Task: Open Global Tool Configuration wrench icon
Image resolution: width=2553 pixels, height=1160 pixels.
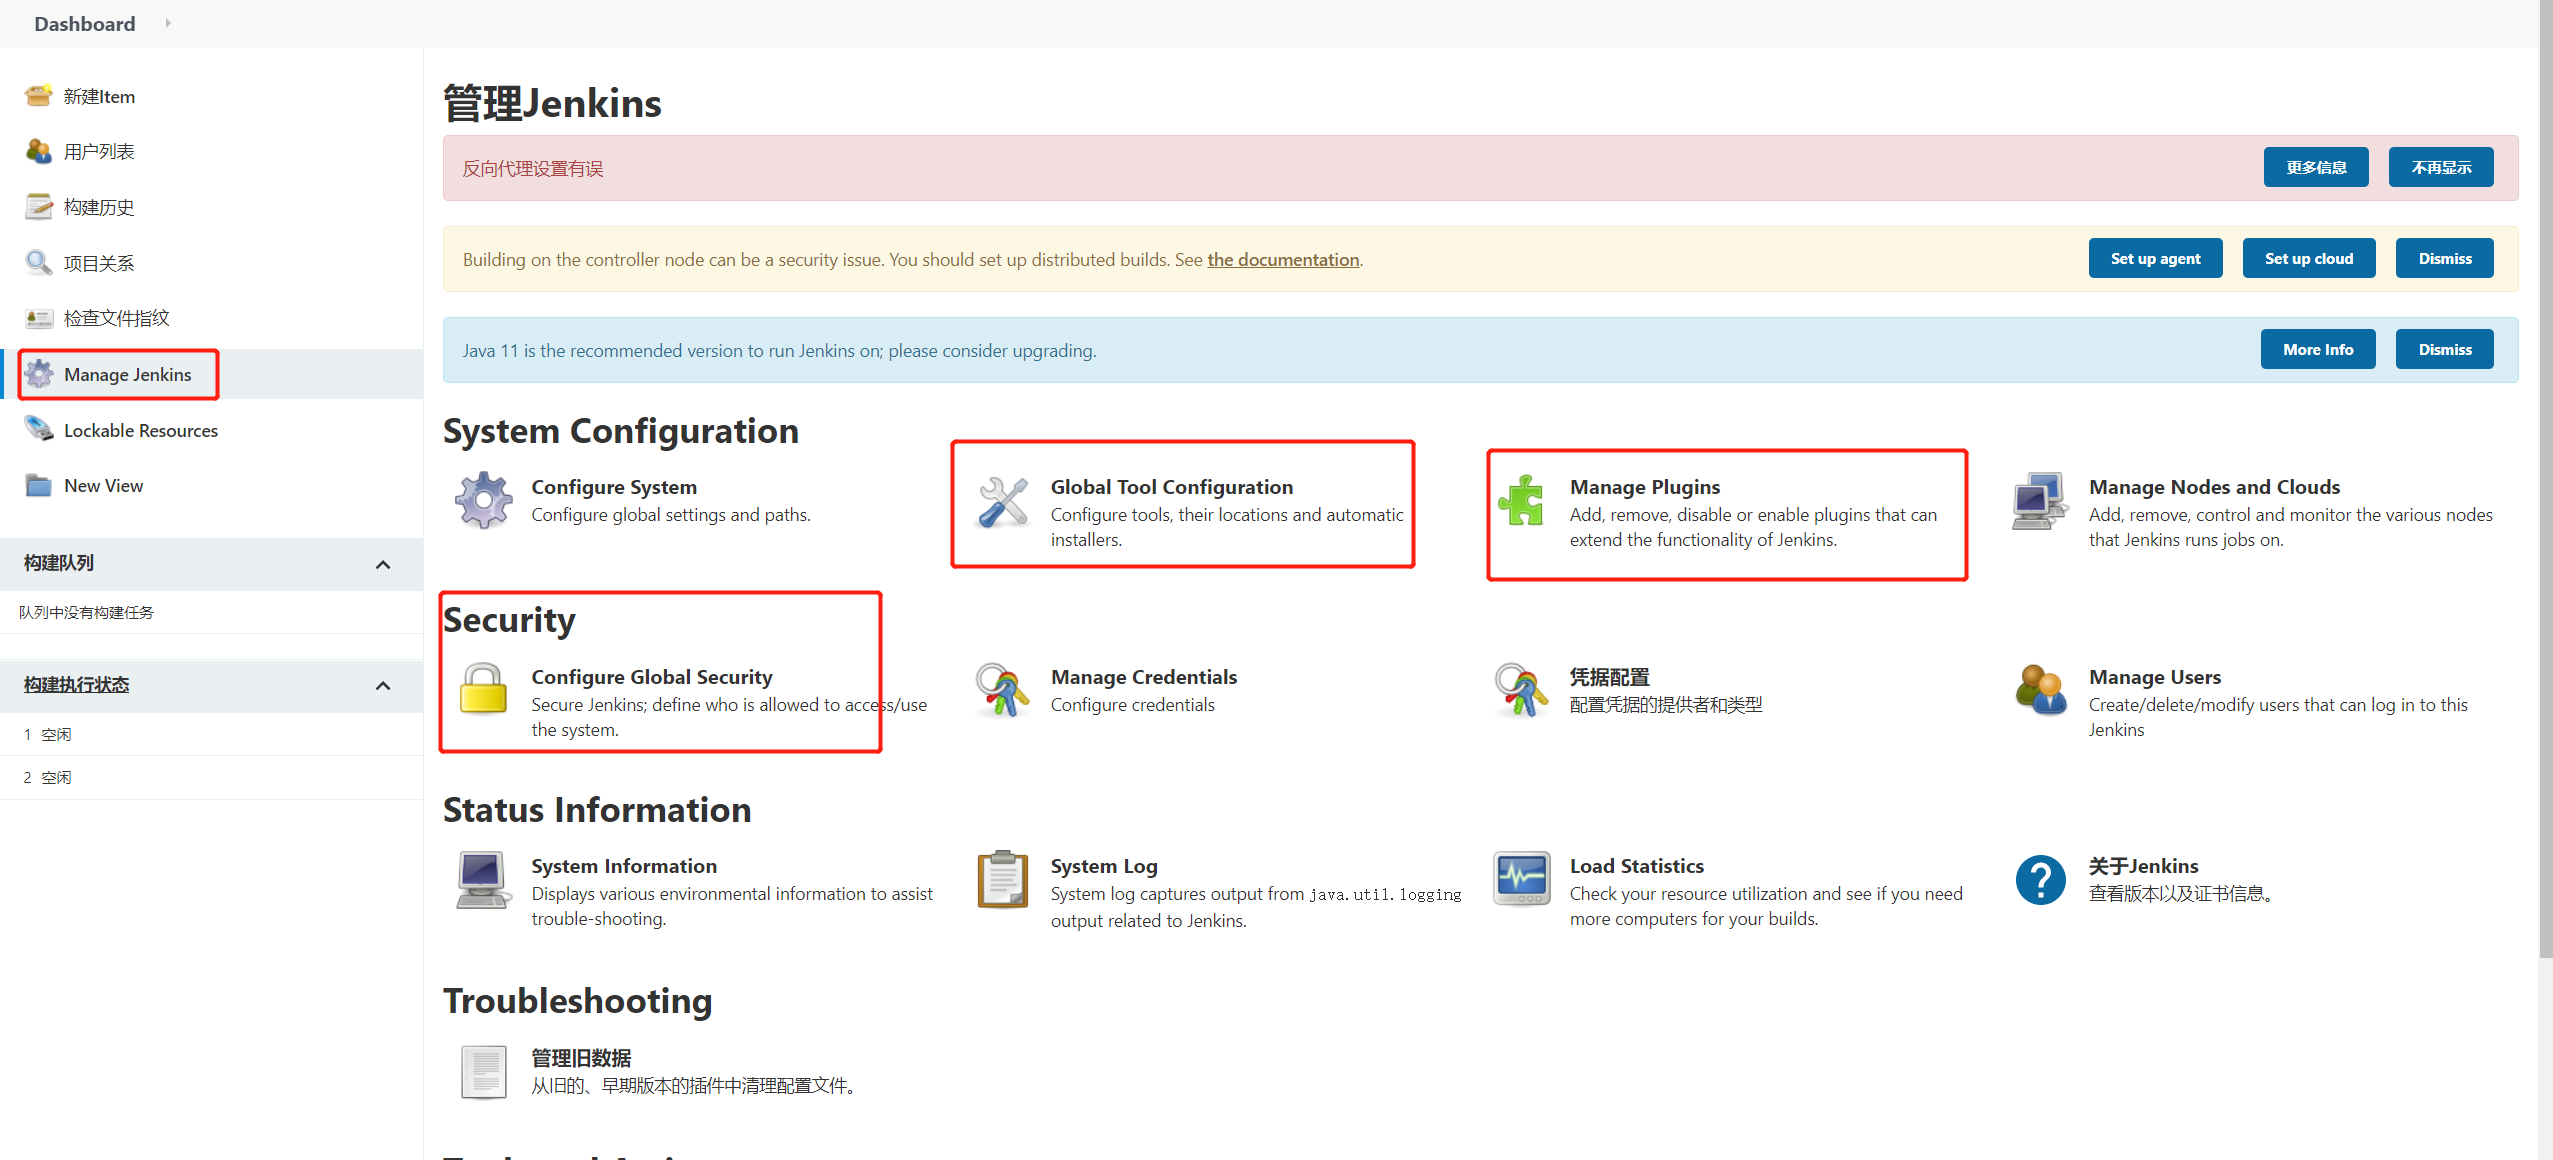Action: tap(1003, 501)
